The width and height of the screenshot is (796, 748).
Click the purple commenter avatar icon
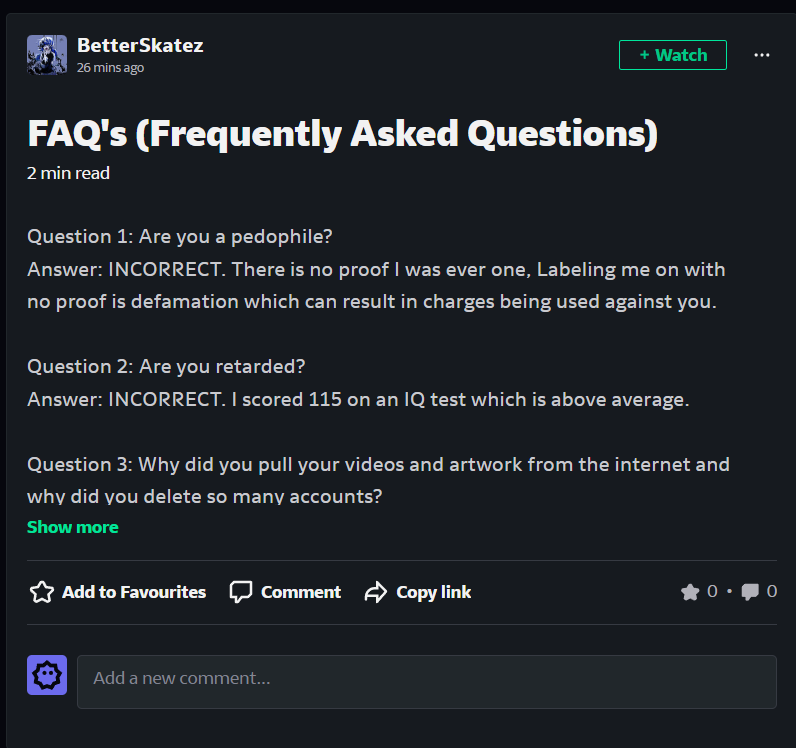(47, 675)
